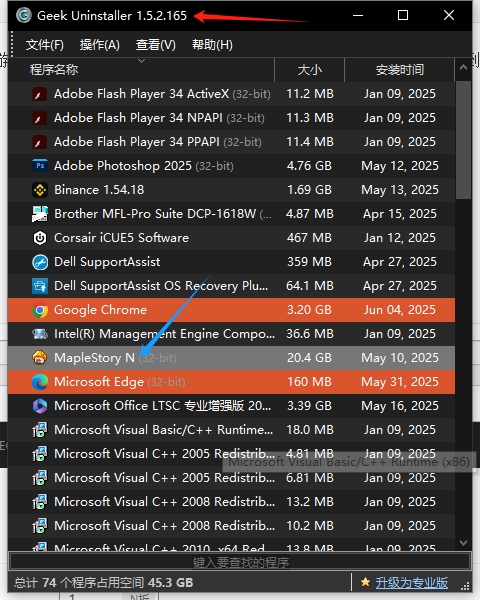480x600 pixels.
Task: Focus the 键入要查找的程序 search field
Action: (240, 562)
